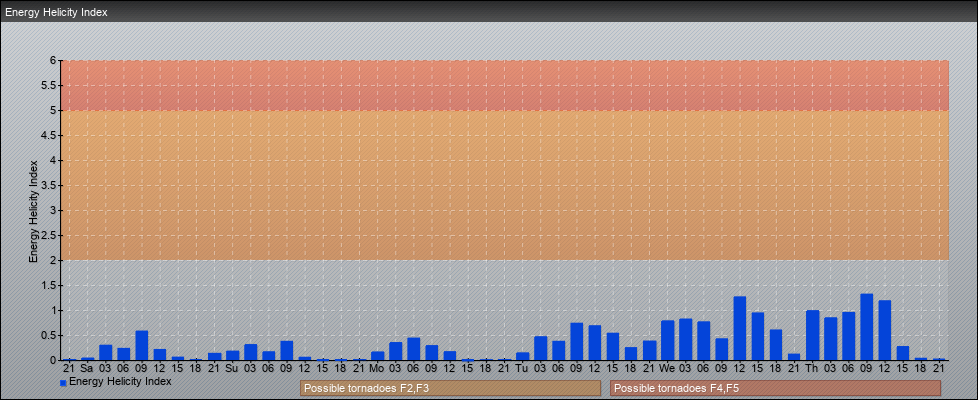Select the Wednesday 12 bar
The height and width of the screenshot is (400, 978).
[740, 328]
